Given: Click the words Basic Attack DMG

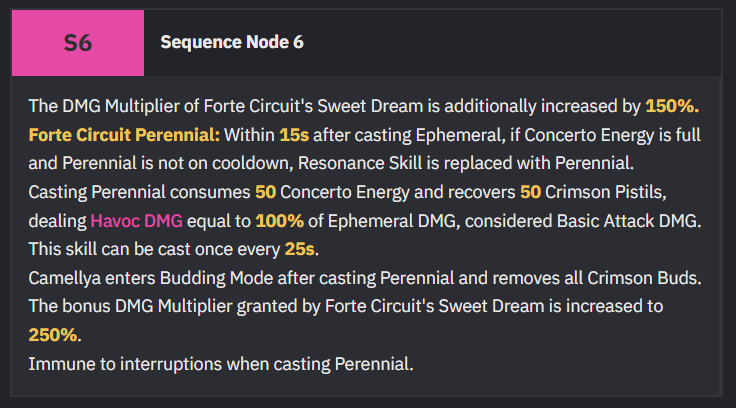Looking at the screenshot, I should tap(628, 221).
